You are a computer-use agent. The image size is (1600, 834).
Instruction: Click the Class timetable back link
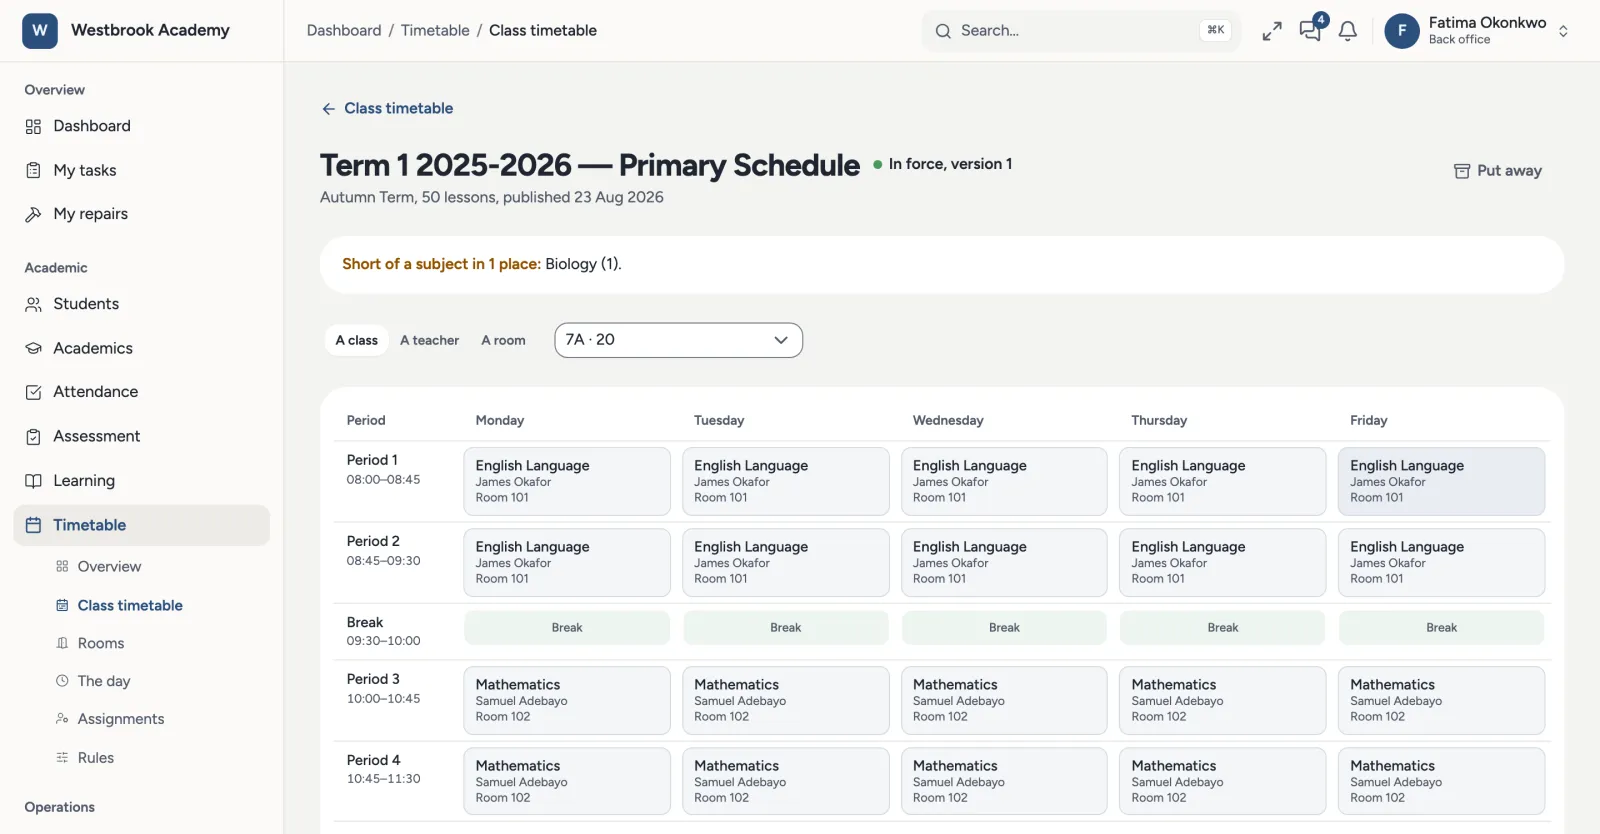(387, 108)
